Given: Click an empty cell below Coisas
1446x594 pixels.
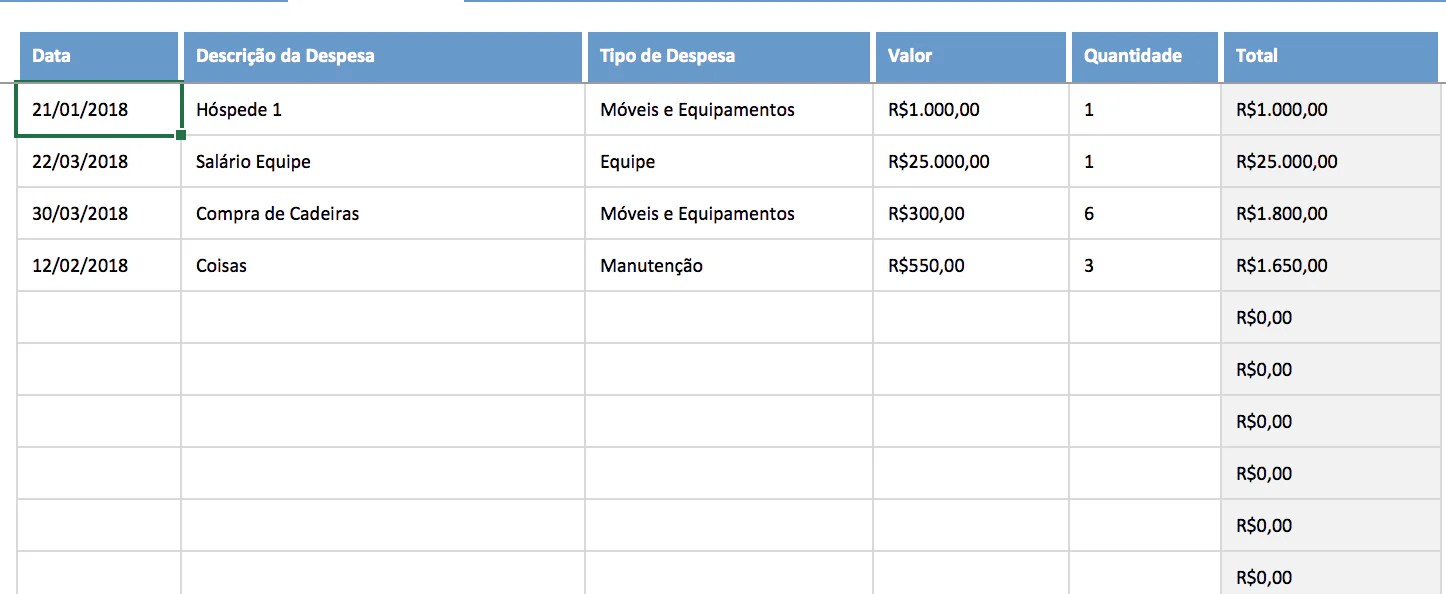Looking at the screenshot, I should pyautogui.click(x=382, y=317).
